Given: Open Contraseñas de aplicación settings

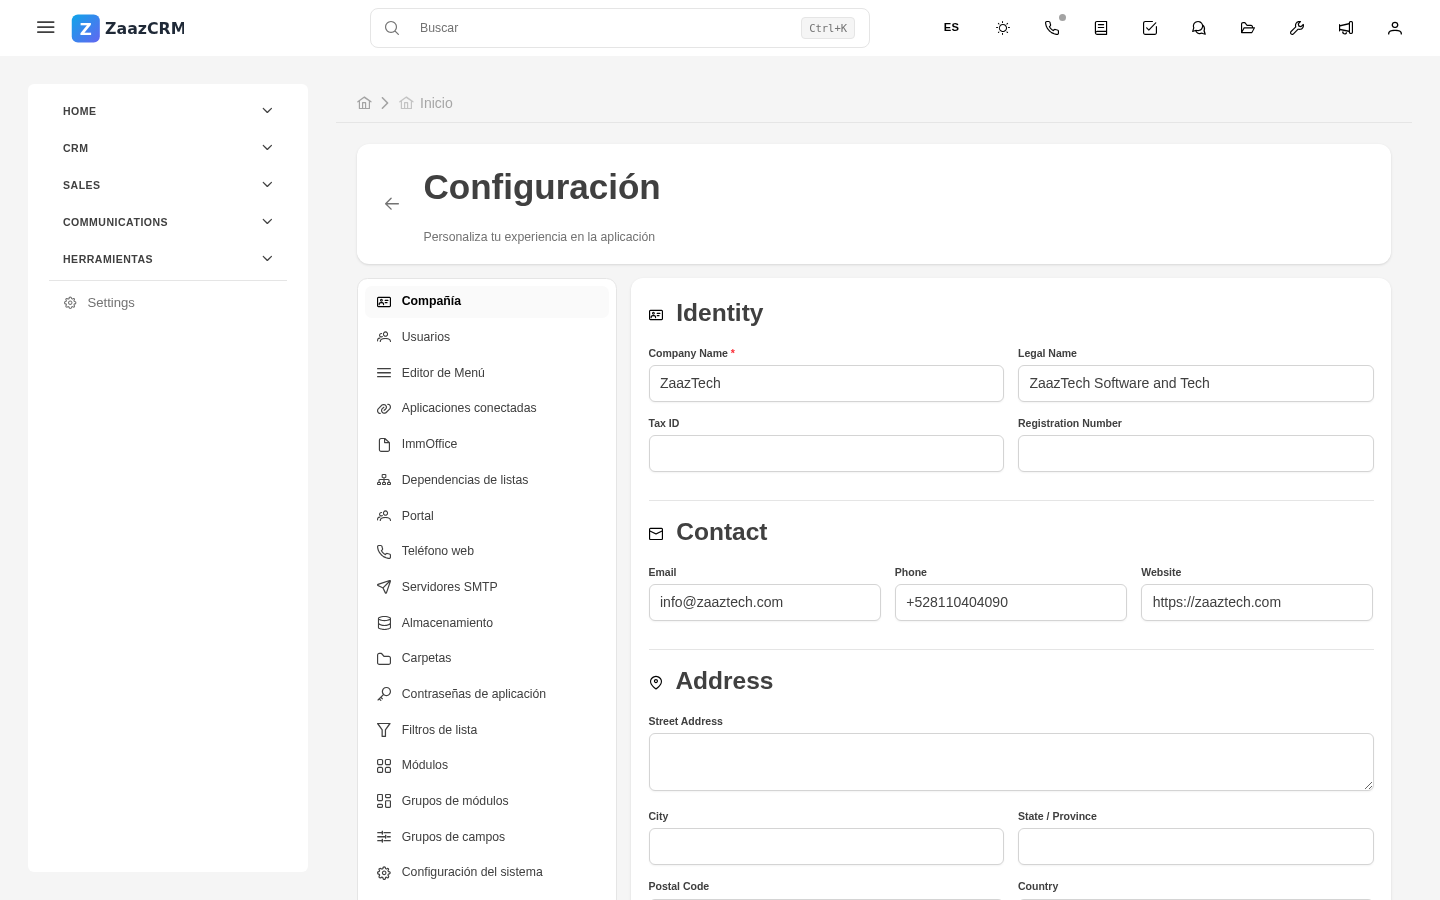Looking at the screenshot, I should click(487, 694).
